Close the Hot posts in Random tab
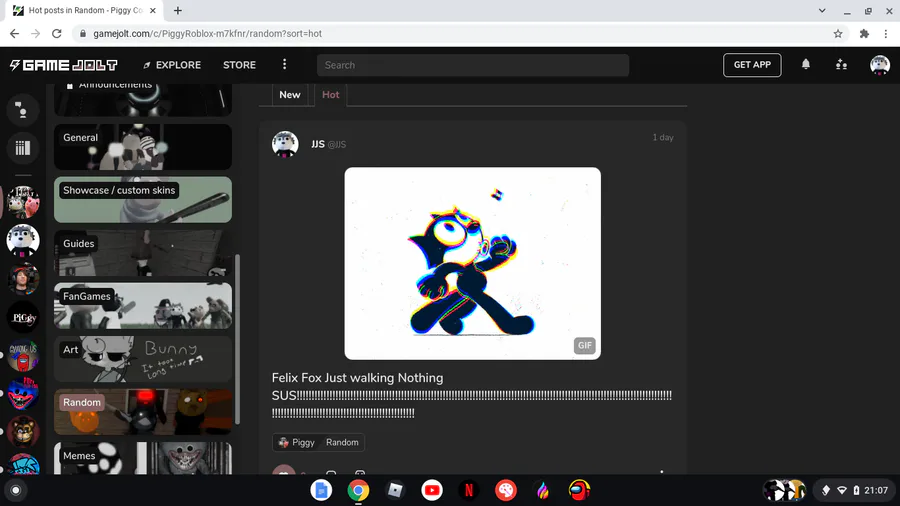 pyautogui.click(x=153, y=10)
